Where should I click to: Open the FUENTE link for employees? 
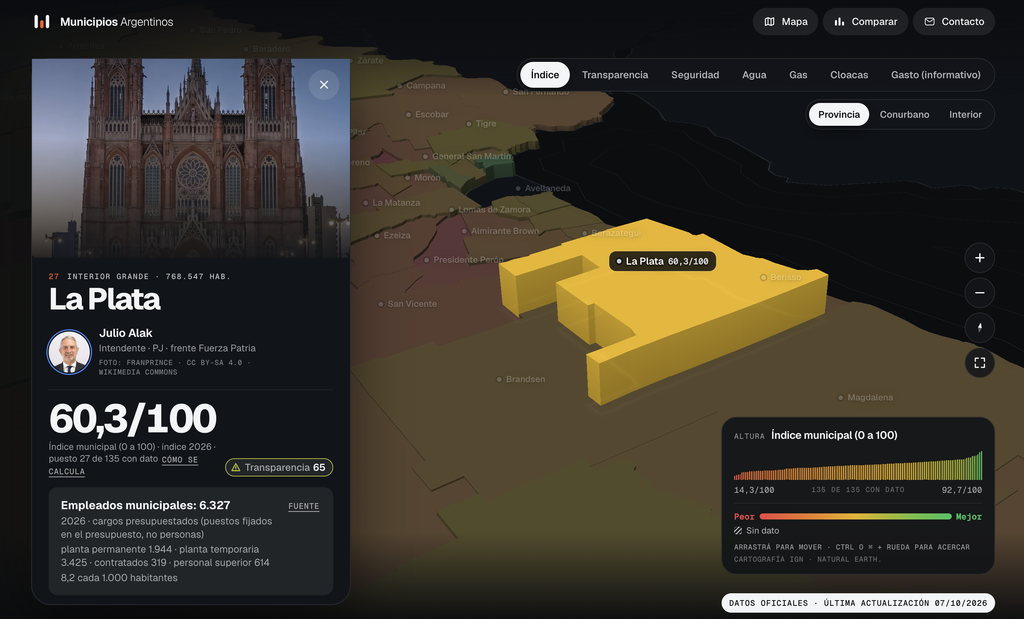(x=304, y=506)
